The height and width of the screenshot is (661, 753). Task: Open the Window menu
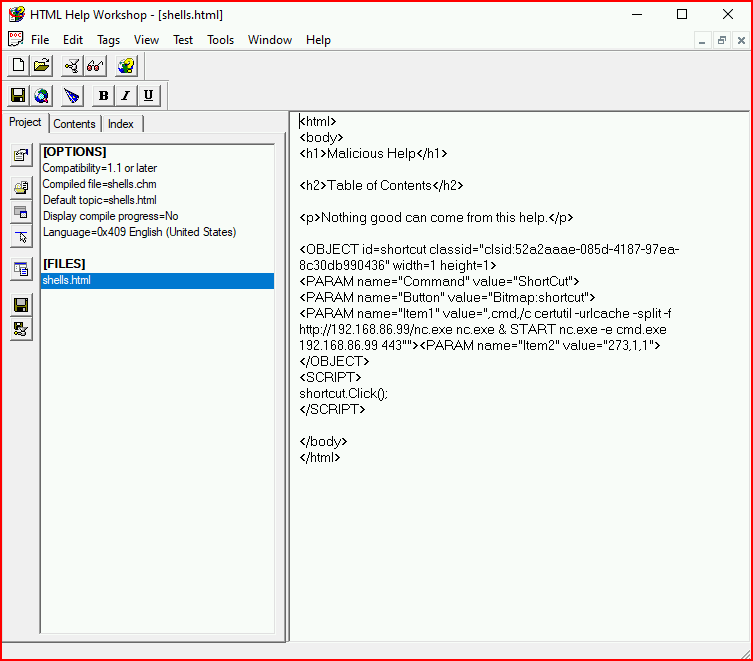270,40
